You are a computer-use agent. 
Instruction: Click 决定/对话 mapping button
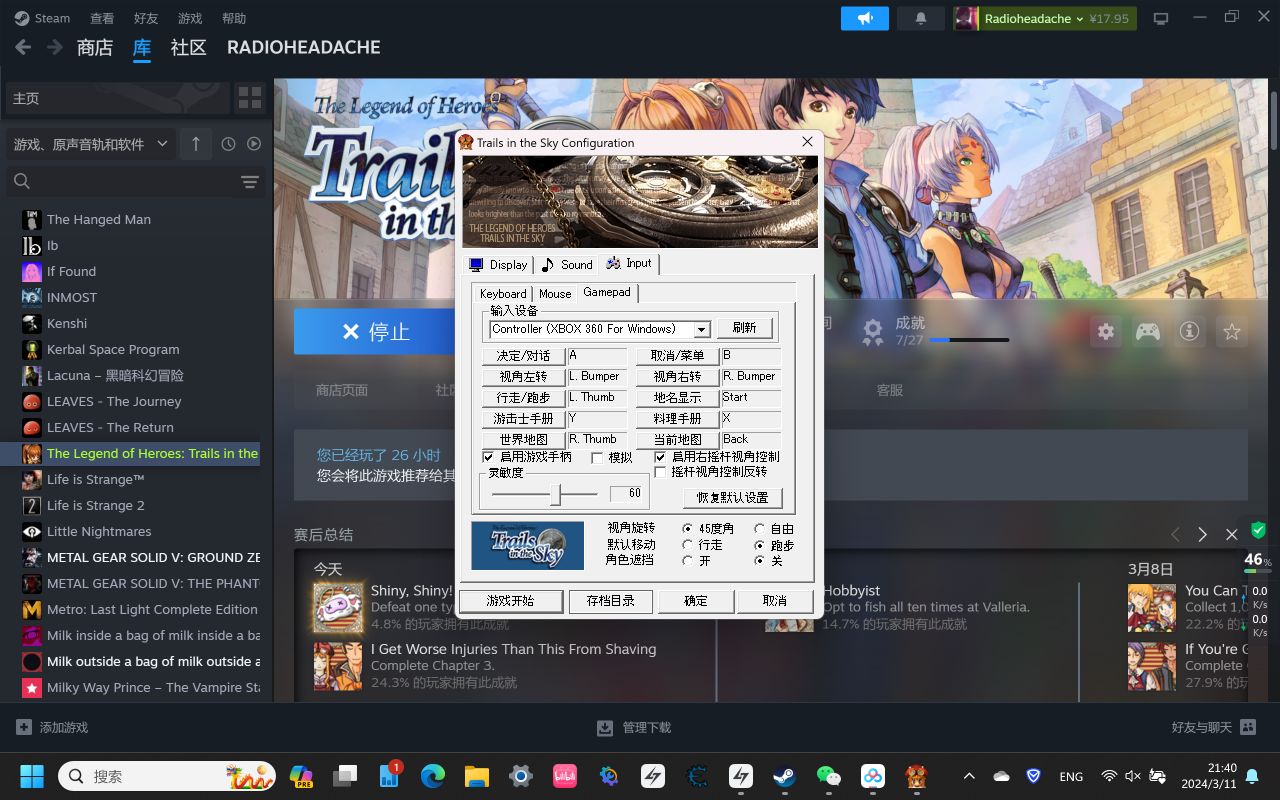(523, 356)
